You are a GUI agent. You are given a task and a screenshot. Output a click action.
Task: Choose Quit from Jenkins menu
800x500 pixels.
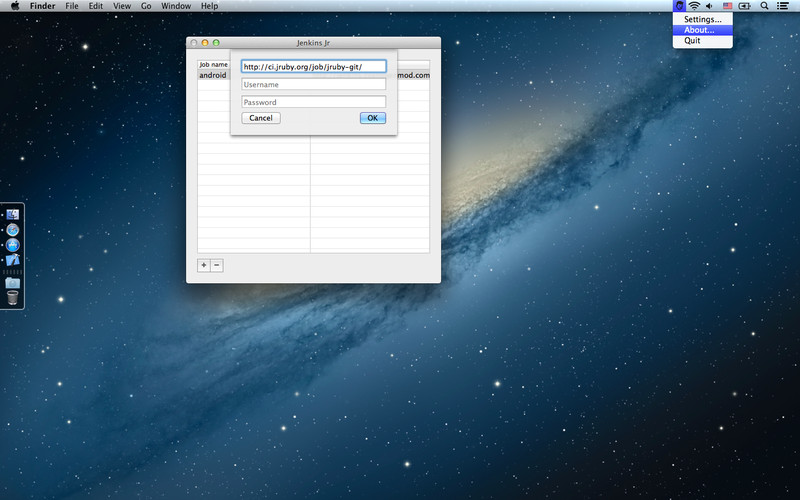(703, 41)
